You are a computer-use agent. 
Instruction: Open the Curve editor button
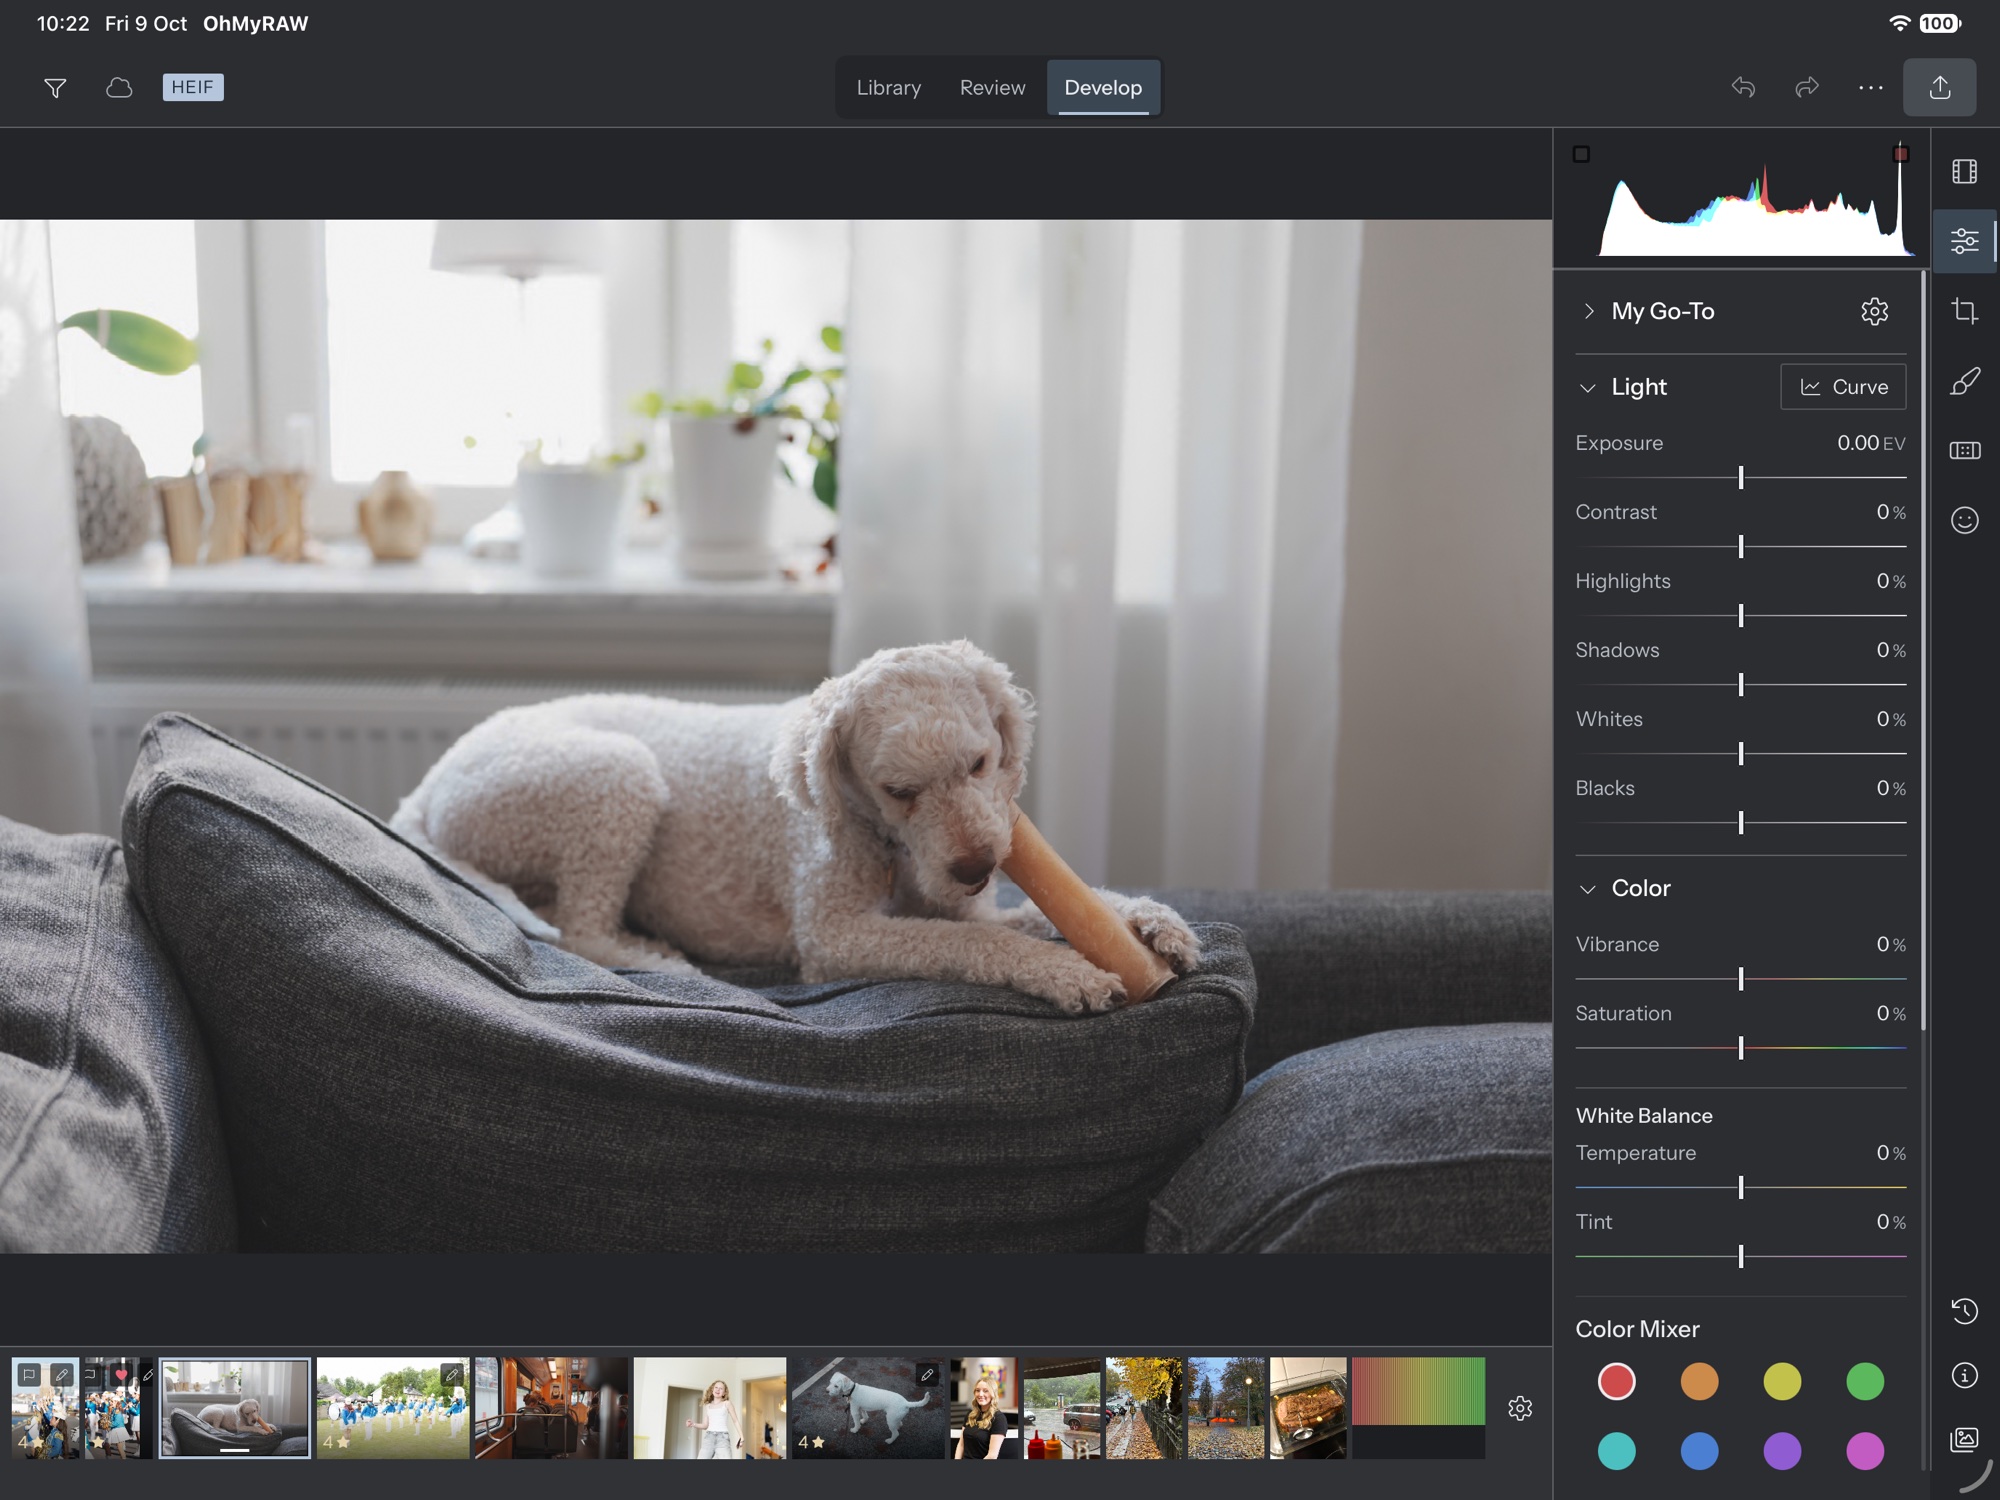click(x=1843, y=387)
